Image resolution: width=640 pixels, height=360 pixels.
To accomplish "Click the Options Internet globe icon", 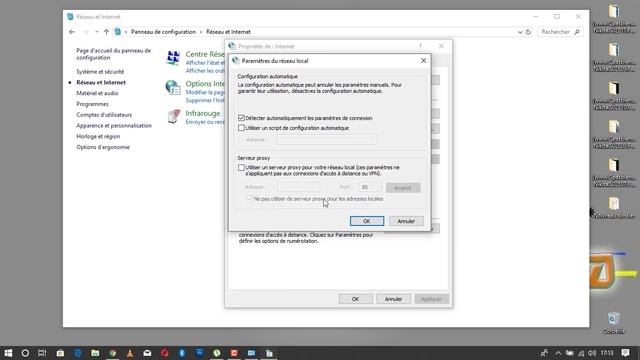I will [x=173, y=87].
